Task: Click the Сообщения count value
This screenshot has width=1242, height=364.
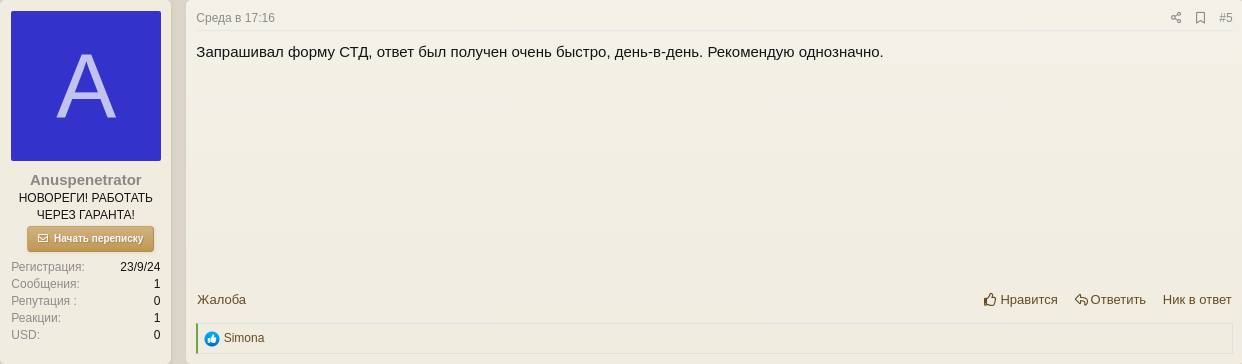Action: click(x=157, y=284)
